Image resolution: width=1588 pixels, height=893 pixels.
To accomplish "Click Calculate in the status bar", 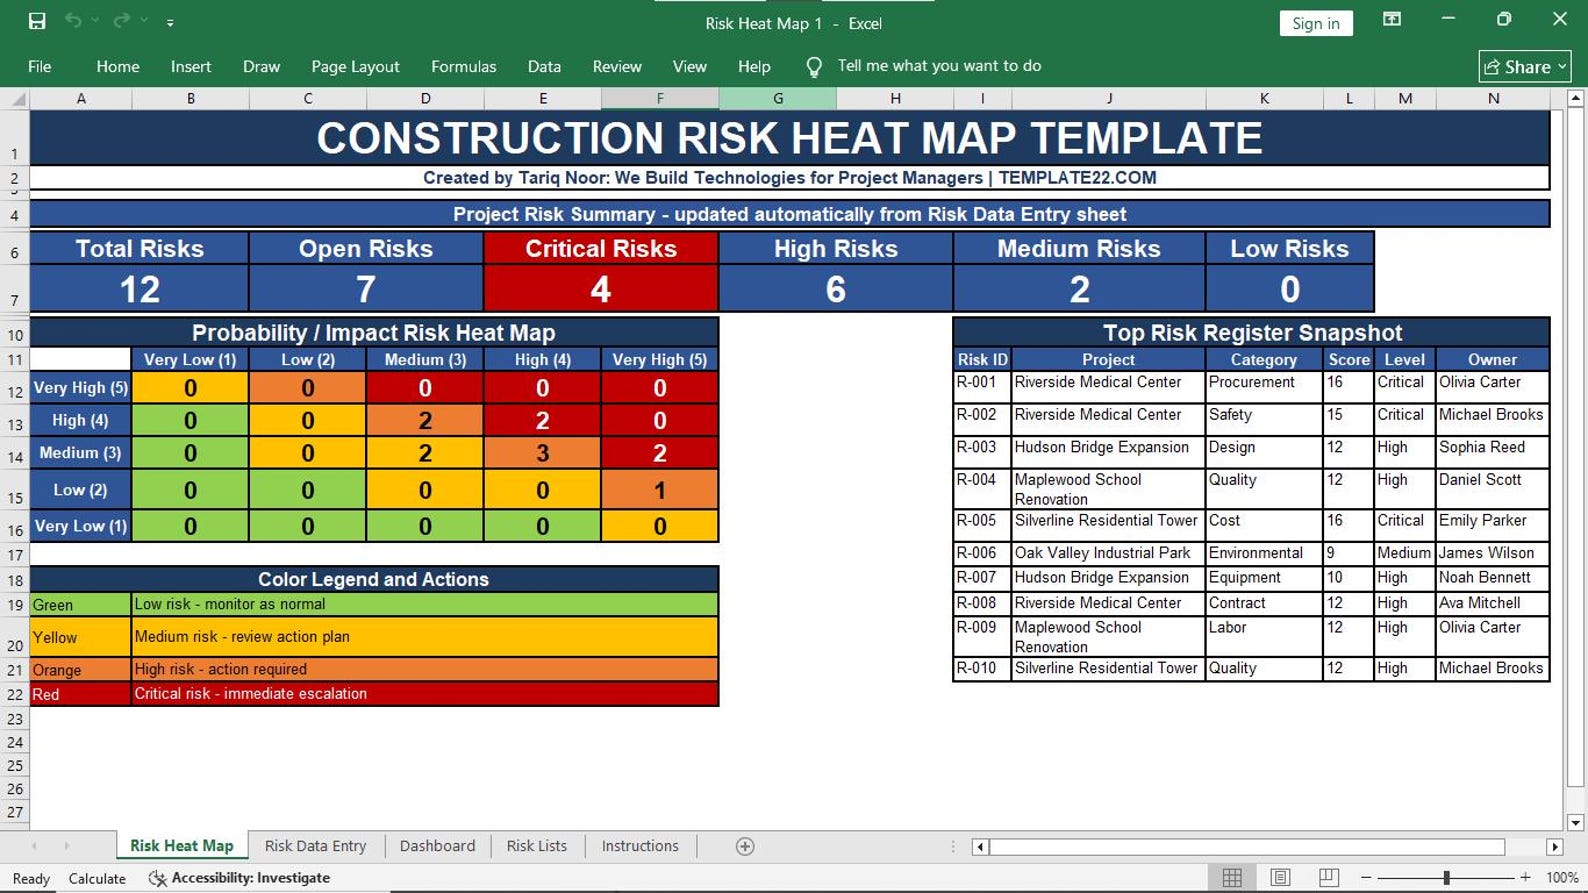I will 97,878.
